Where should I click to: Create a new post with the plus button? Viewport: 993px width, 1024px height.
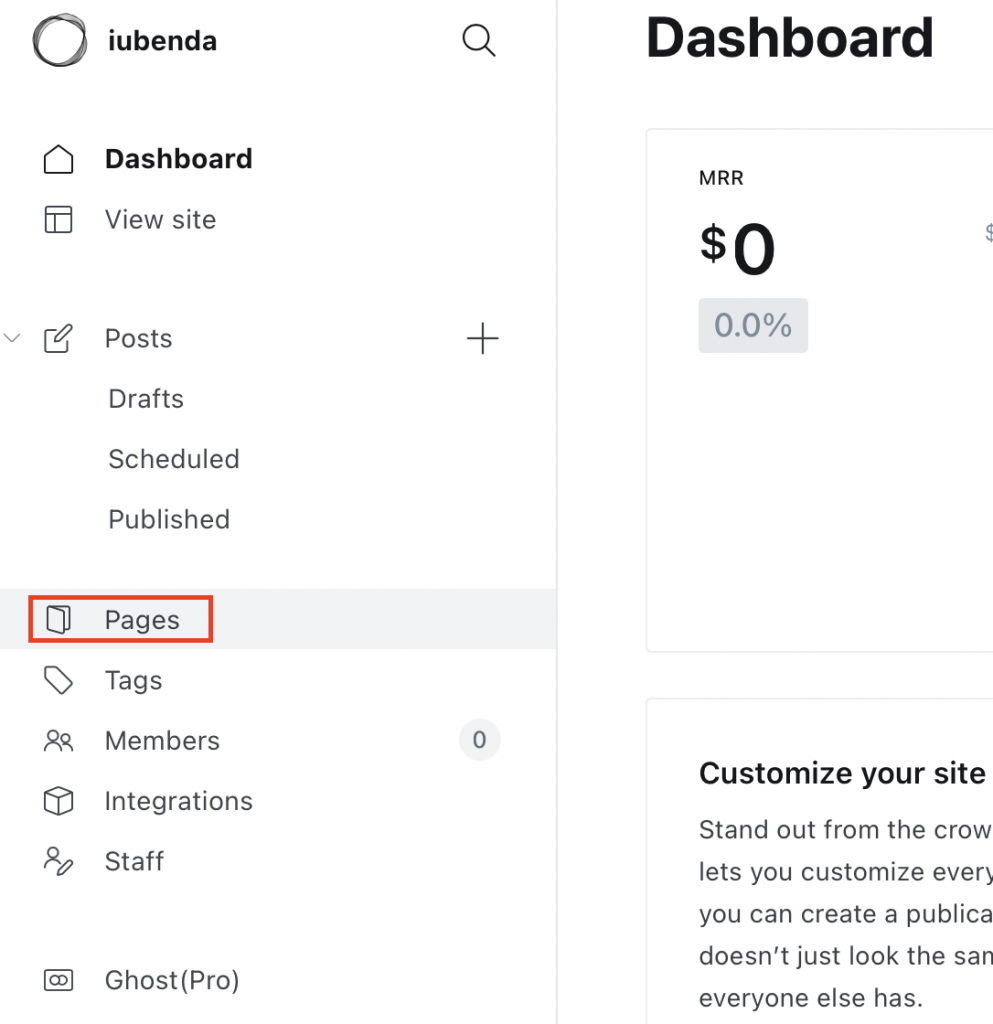(x=483, y=338)
